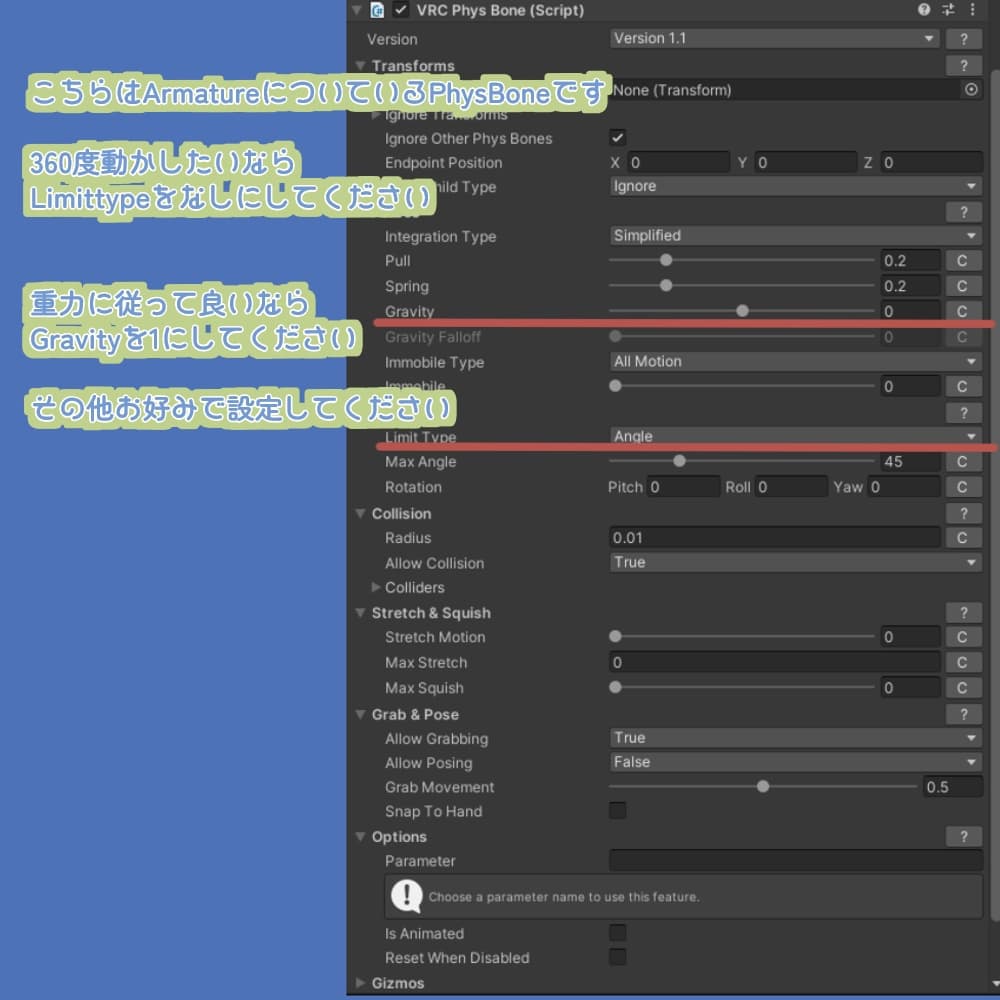Screen dimensions: 1000x1000
Task: Open the Limit Type Angle dropdown
Action: pyautogui.click(x=795, y=436)
